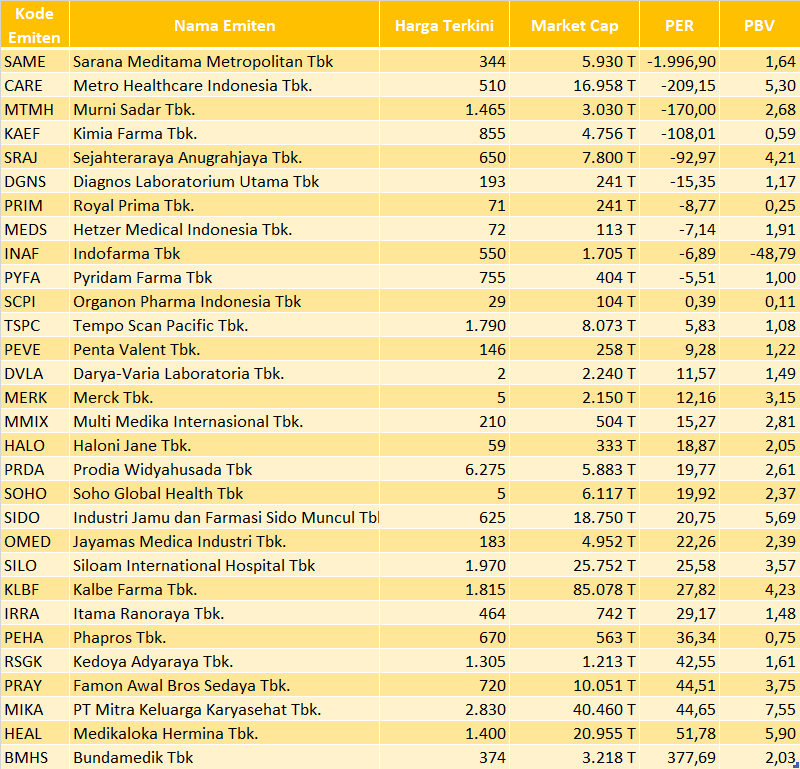Select the PBV column header
Screen dimensions: 800x769
tap(760, 25)
